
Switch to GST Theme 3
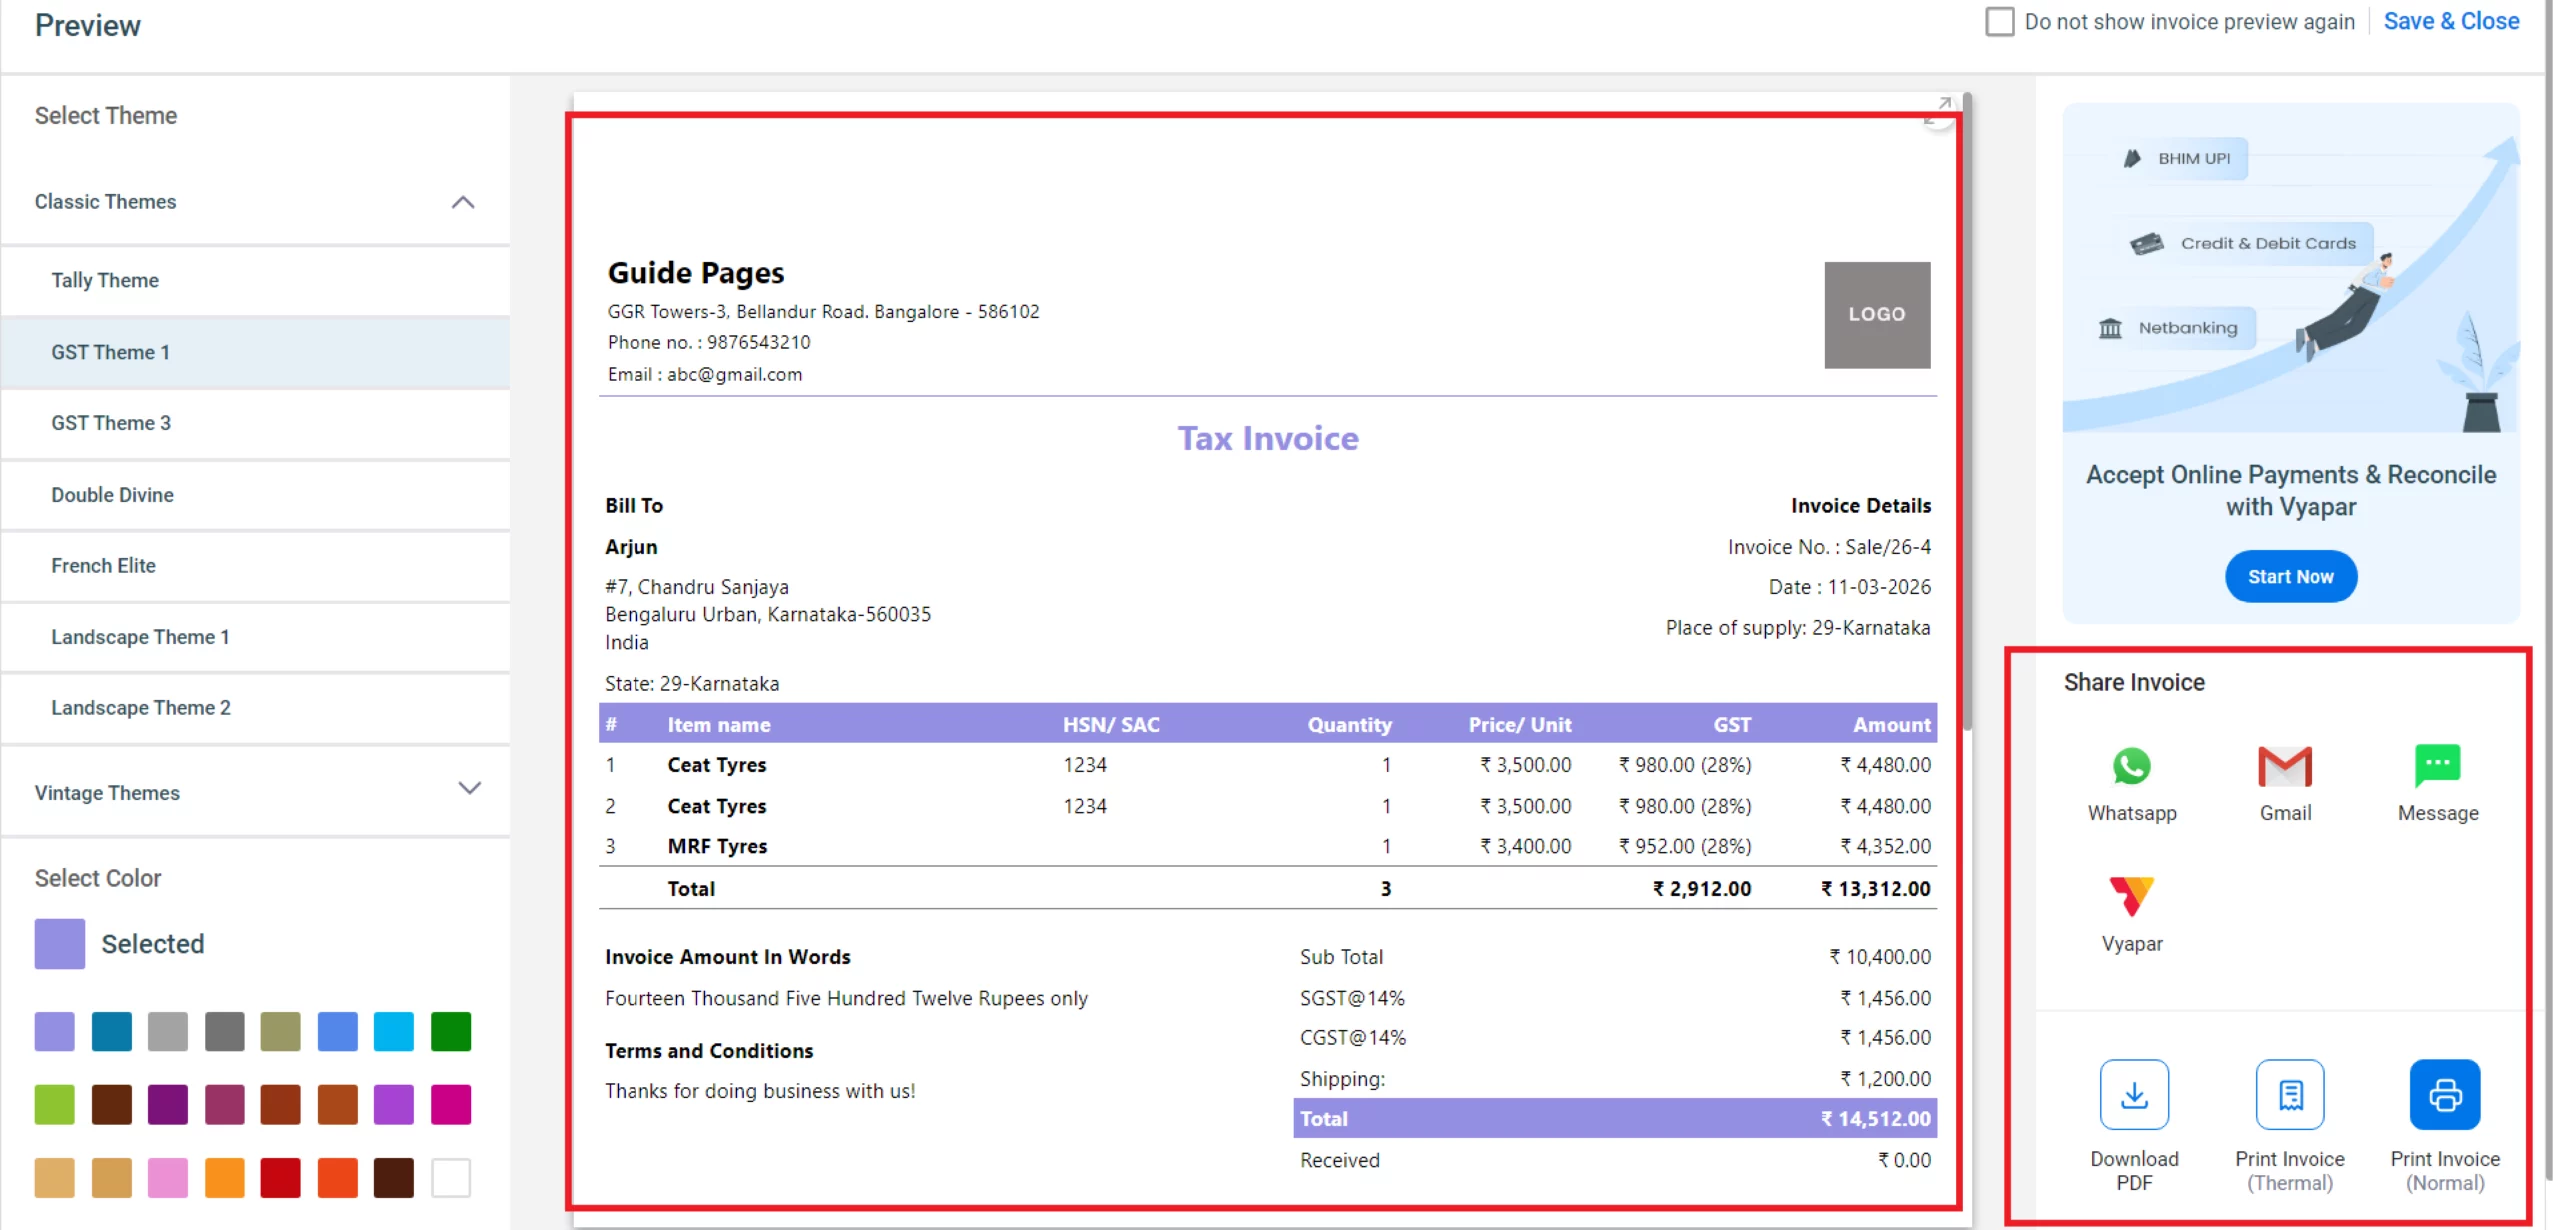point(111,423)
